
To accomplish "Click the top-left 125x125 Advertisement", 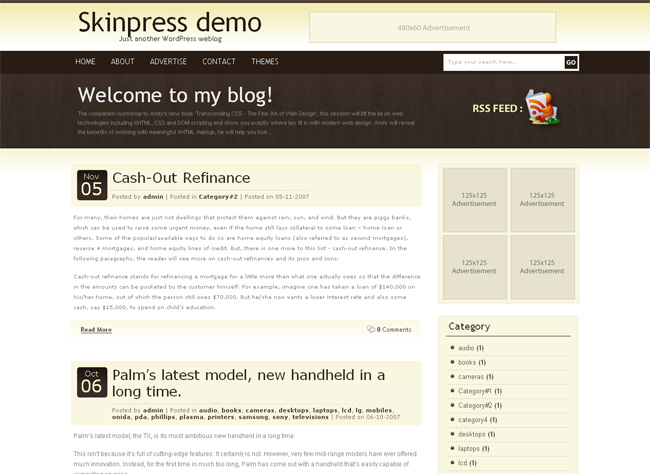I will (x=475, y=199).
